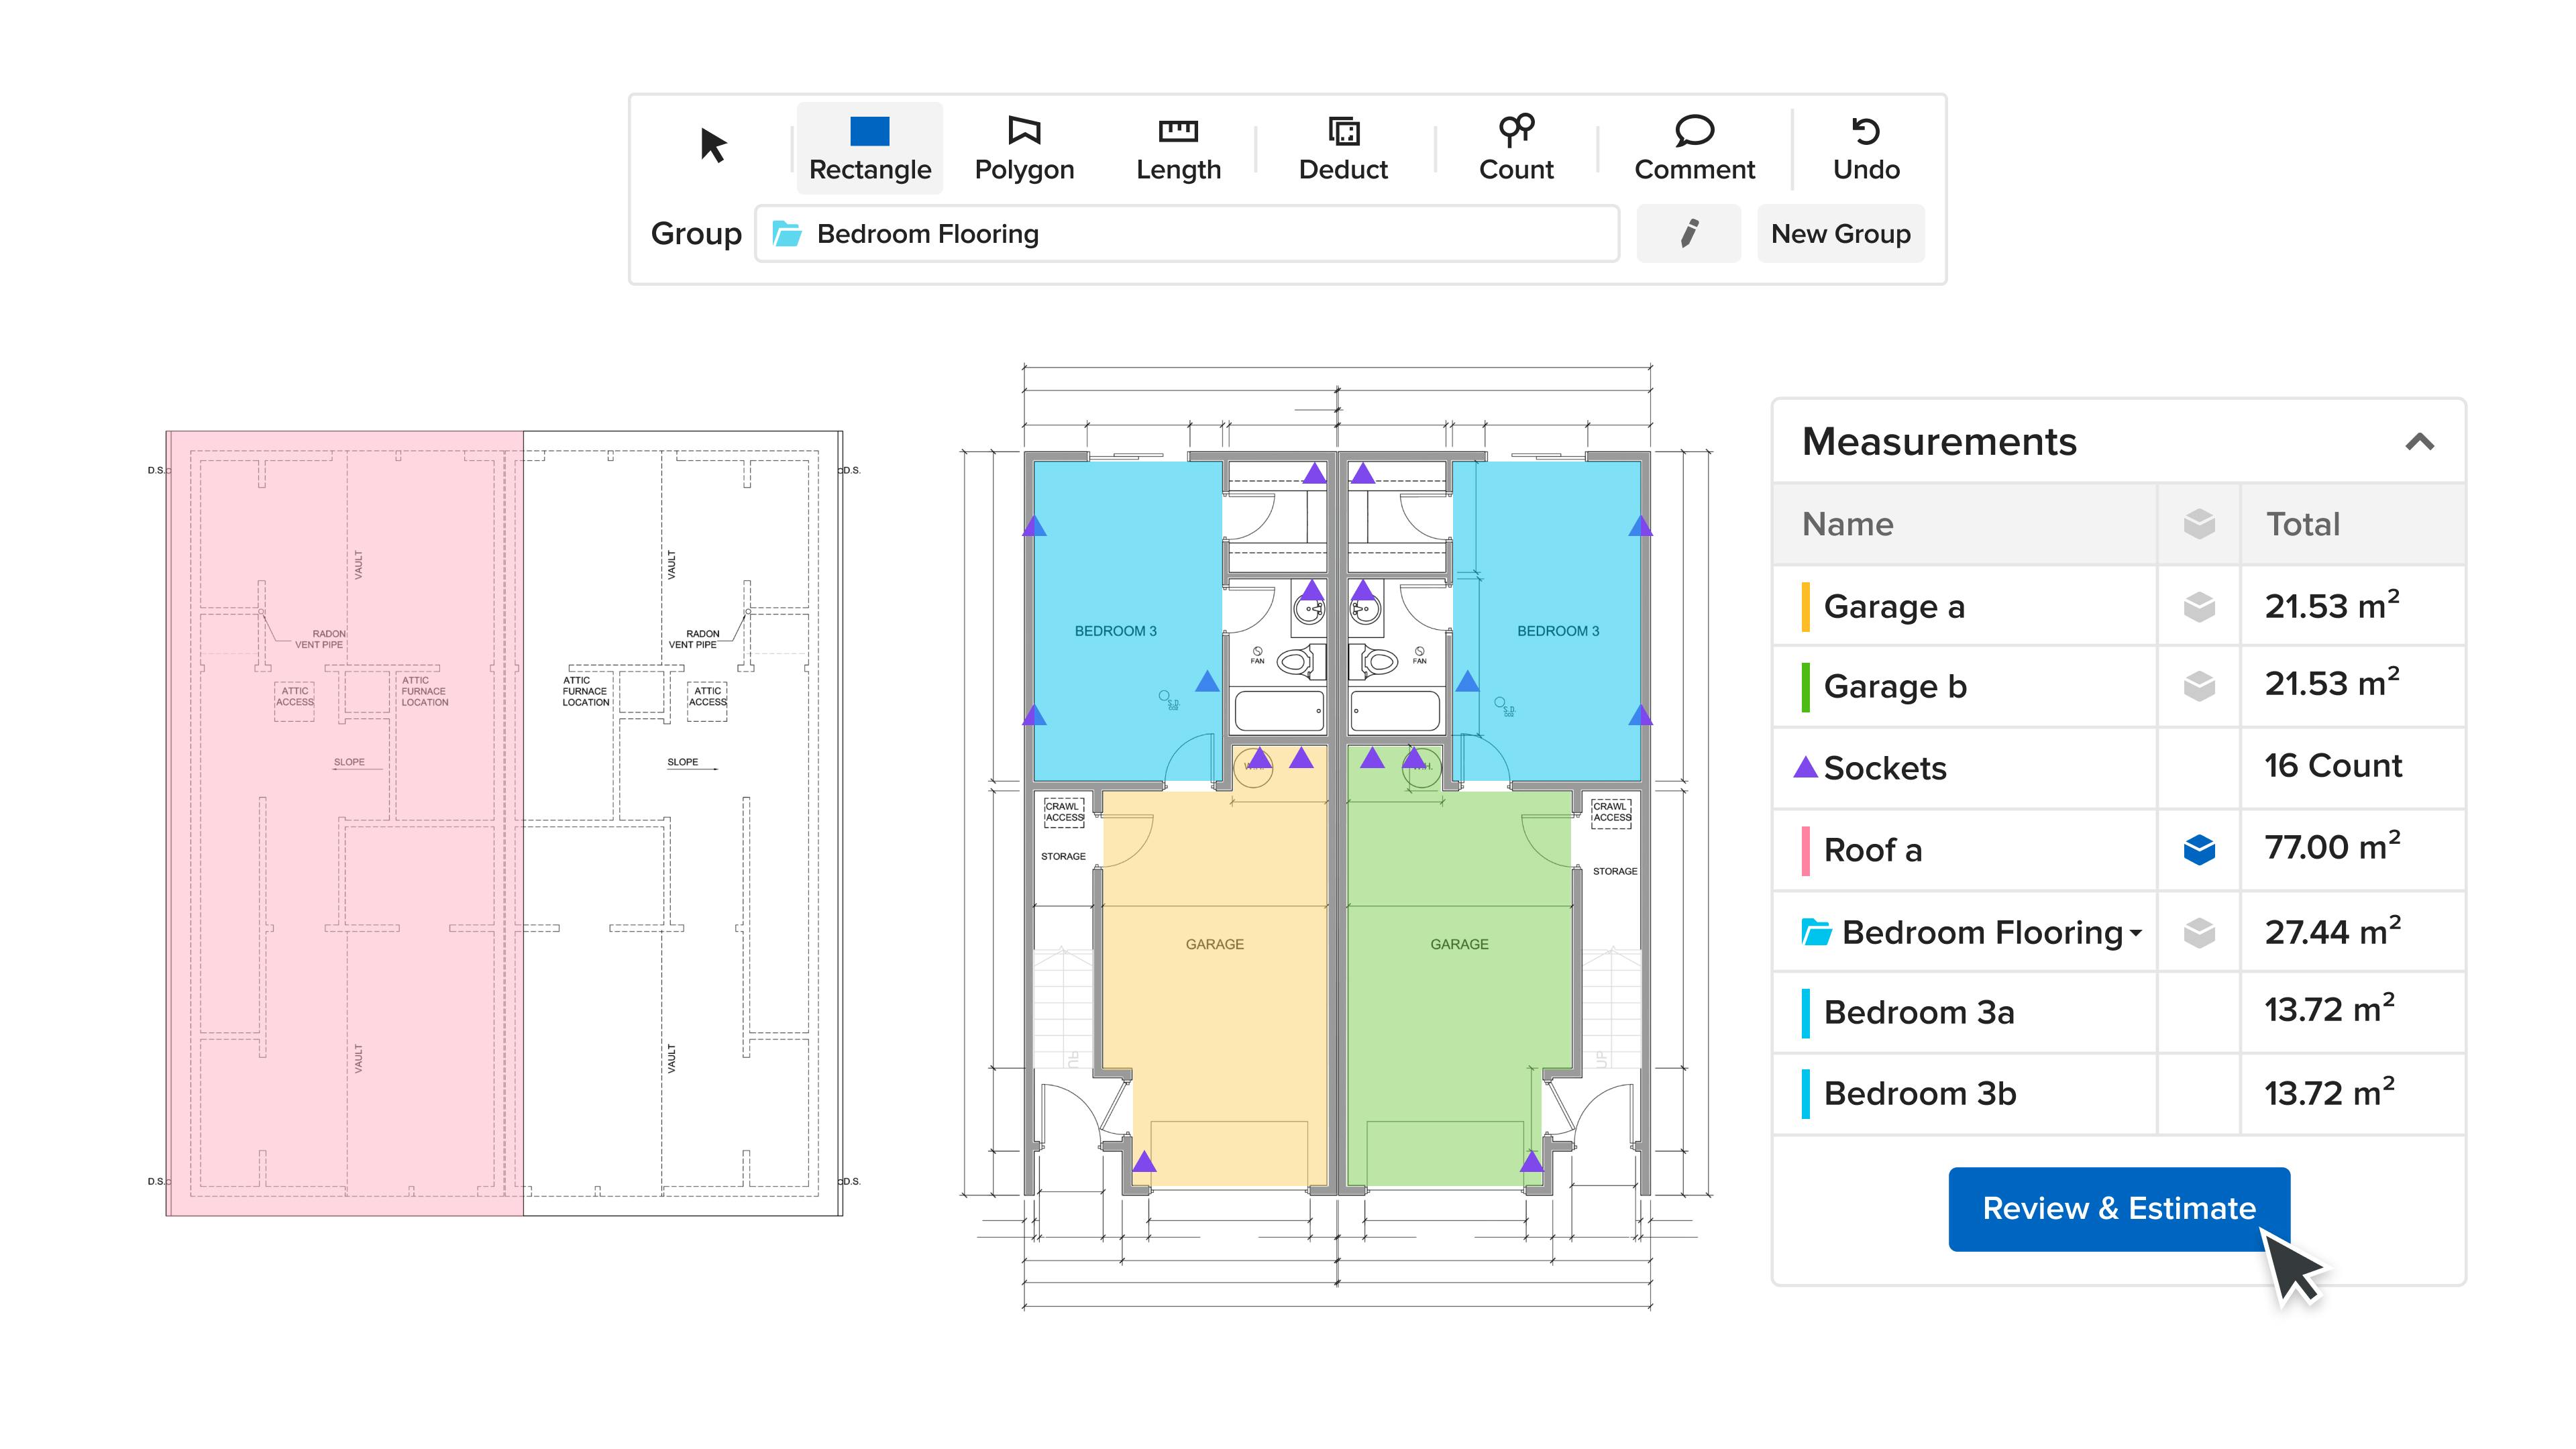
Task: Open the Bedroom Flooring group field
Action: tap(1187, 234)
